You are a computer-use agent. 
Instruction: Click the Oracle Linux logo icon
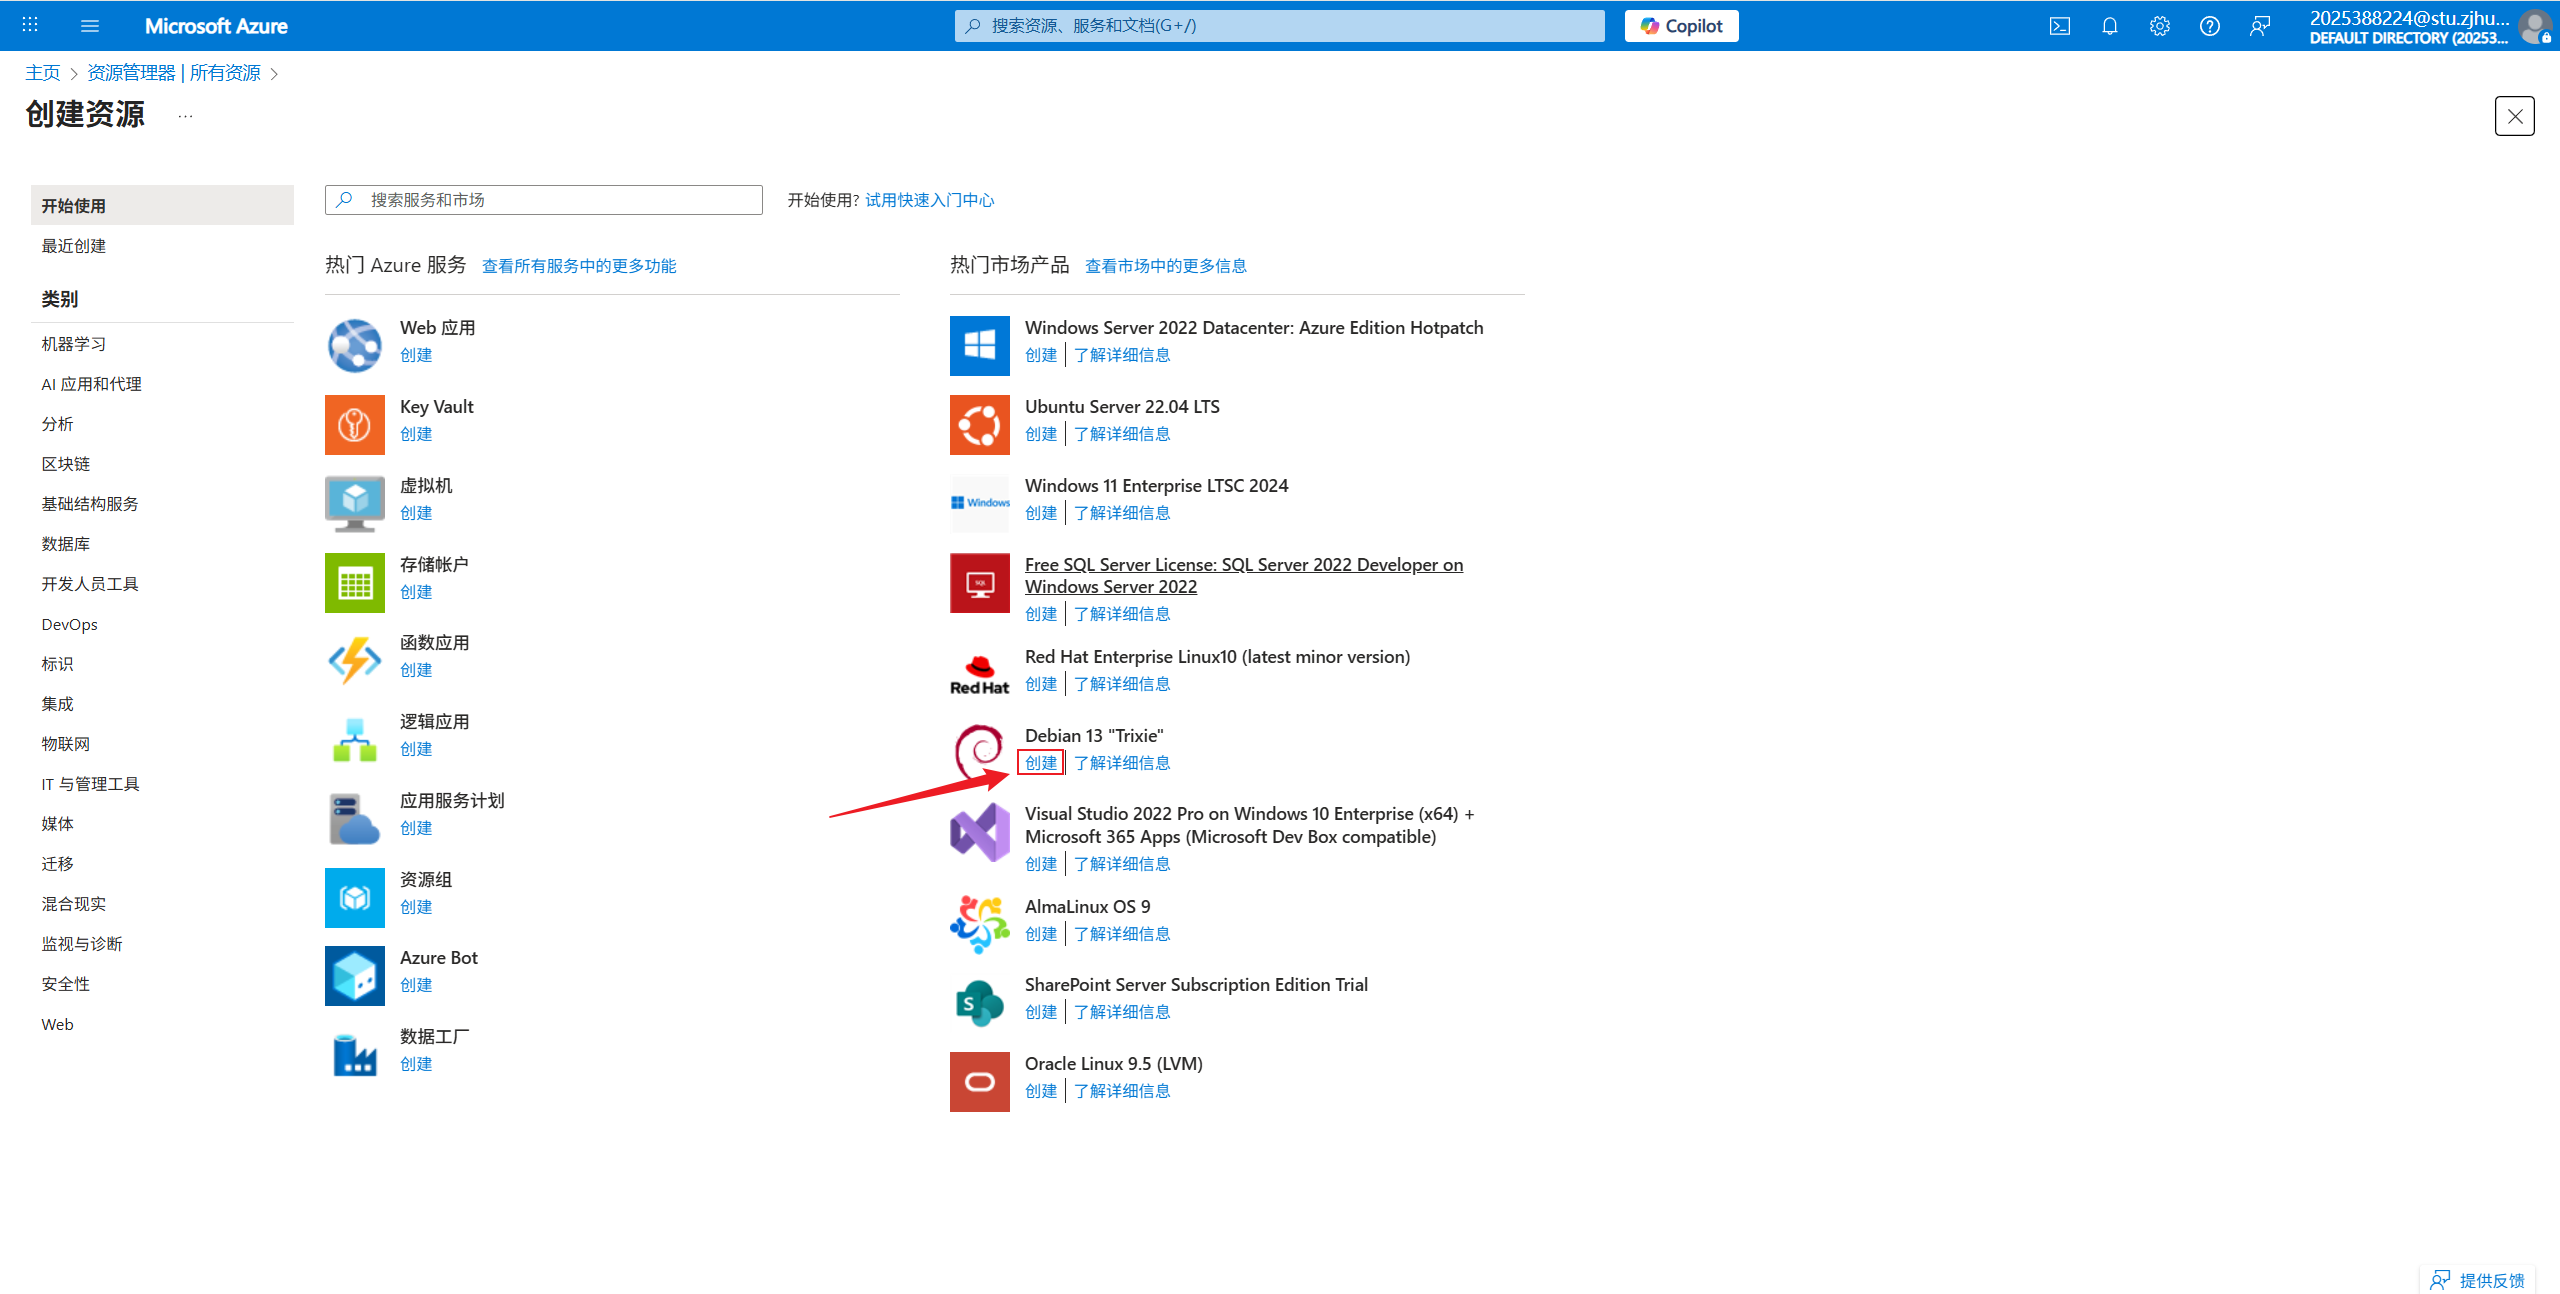click(x=980, y=1081)
